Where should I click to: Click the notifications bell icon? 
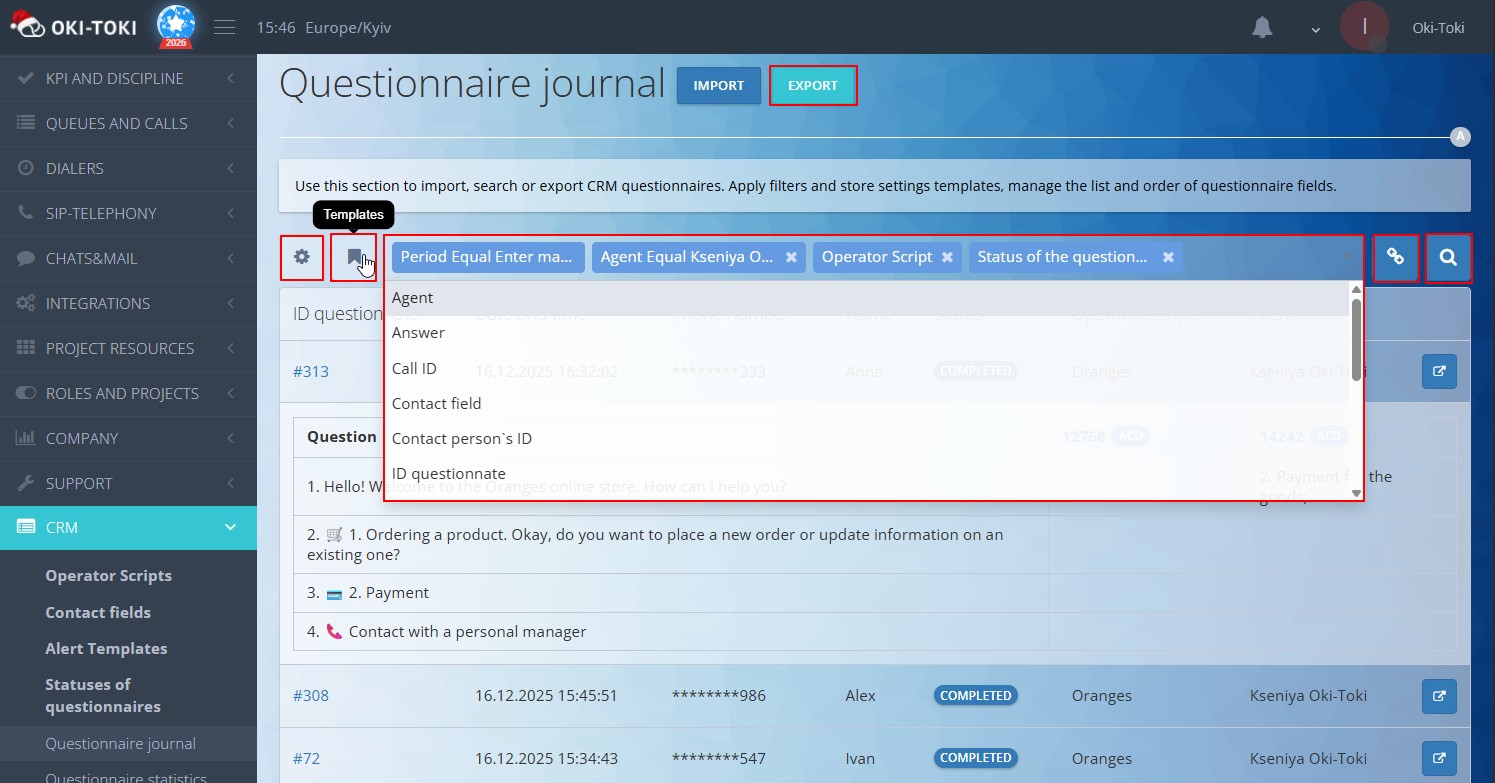(1261, 27)
